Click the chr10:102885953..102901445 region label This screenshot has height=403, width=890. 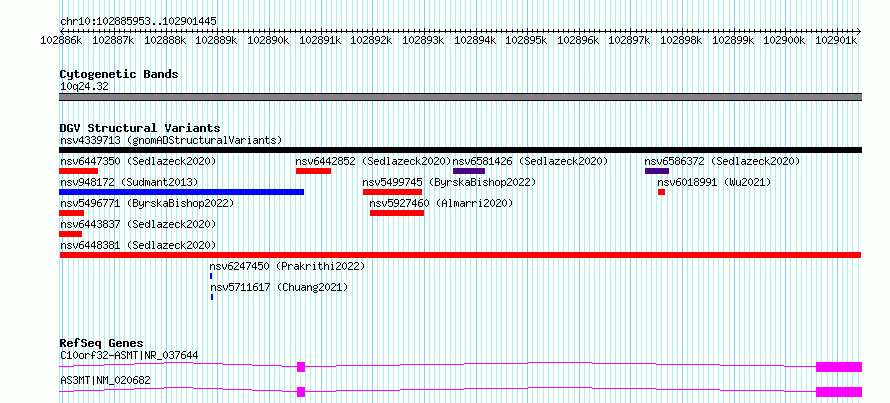click(x=138, y=22)
